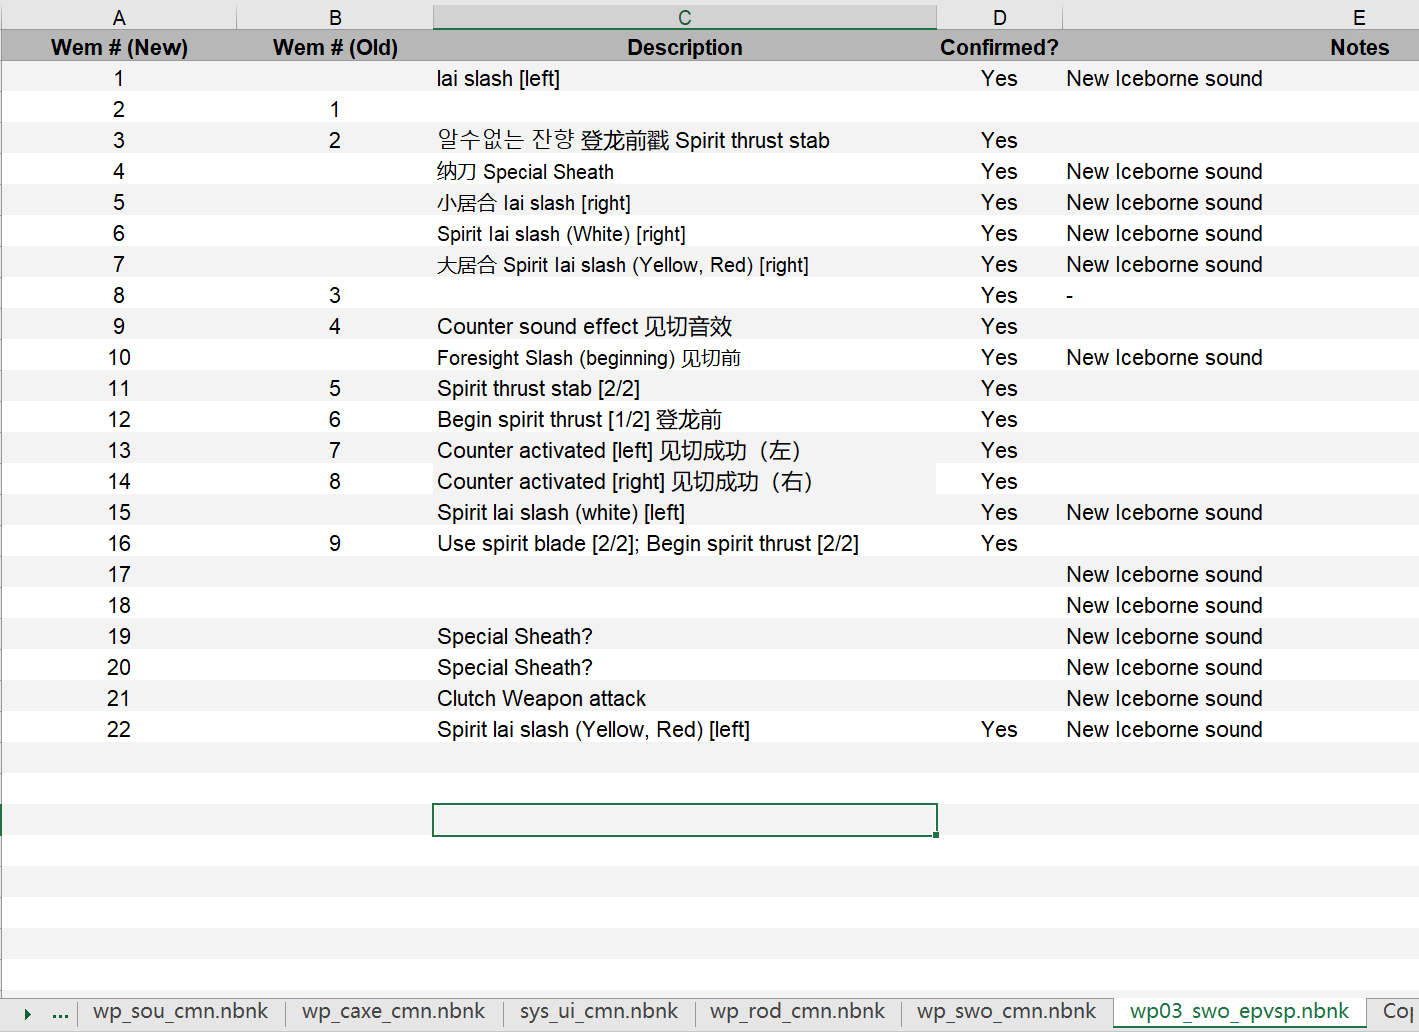
Task: Select the 'Clutch Weapon attack' cell
Action: pos(684,698)
